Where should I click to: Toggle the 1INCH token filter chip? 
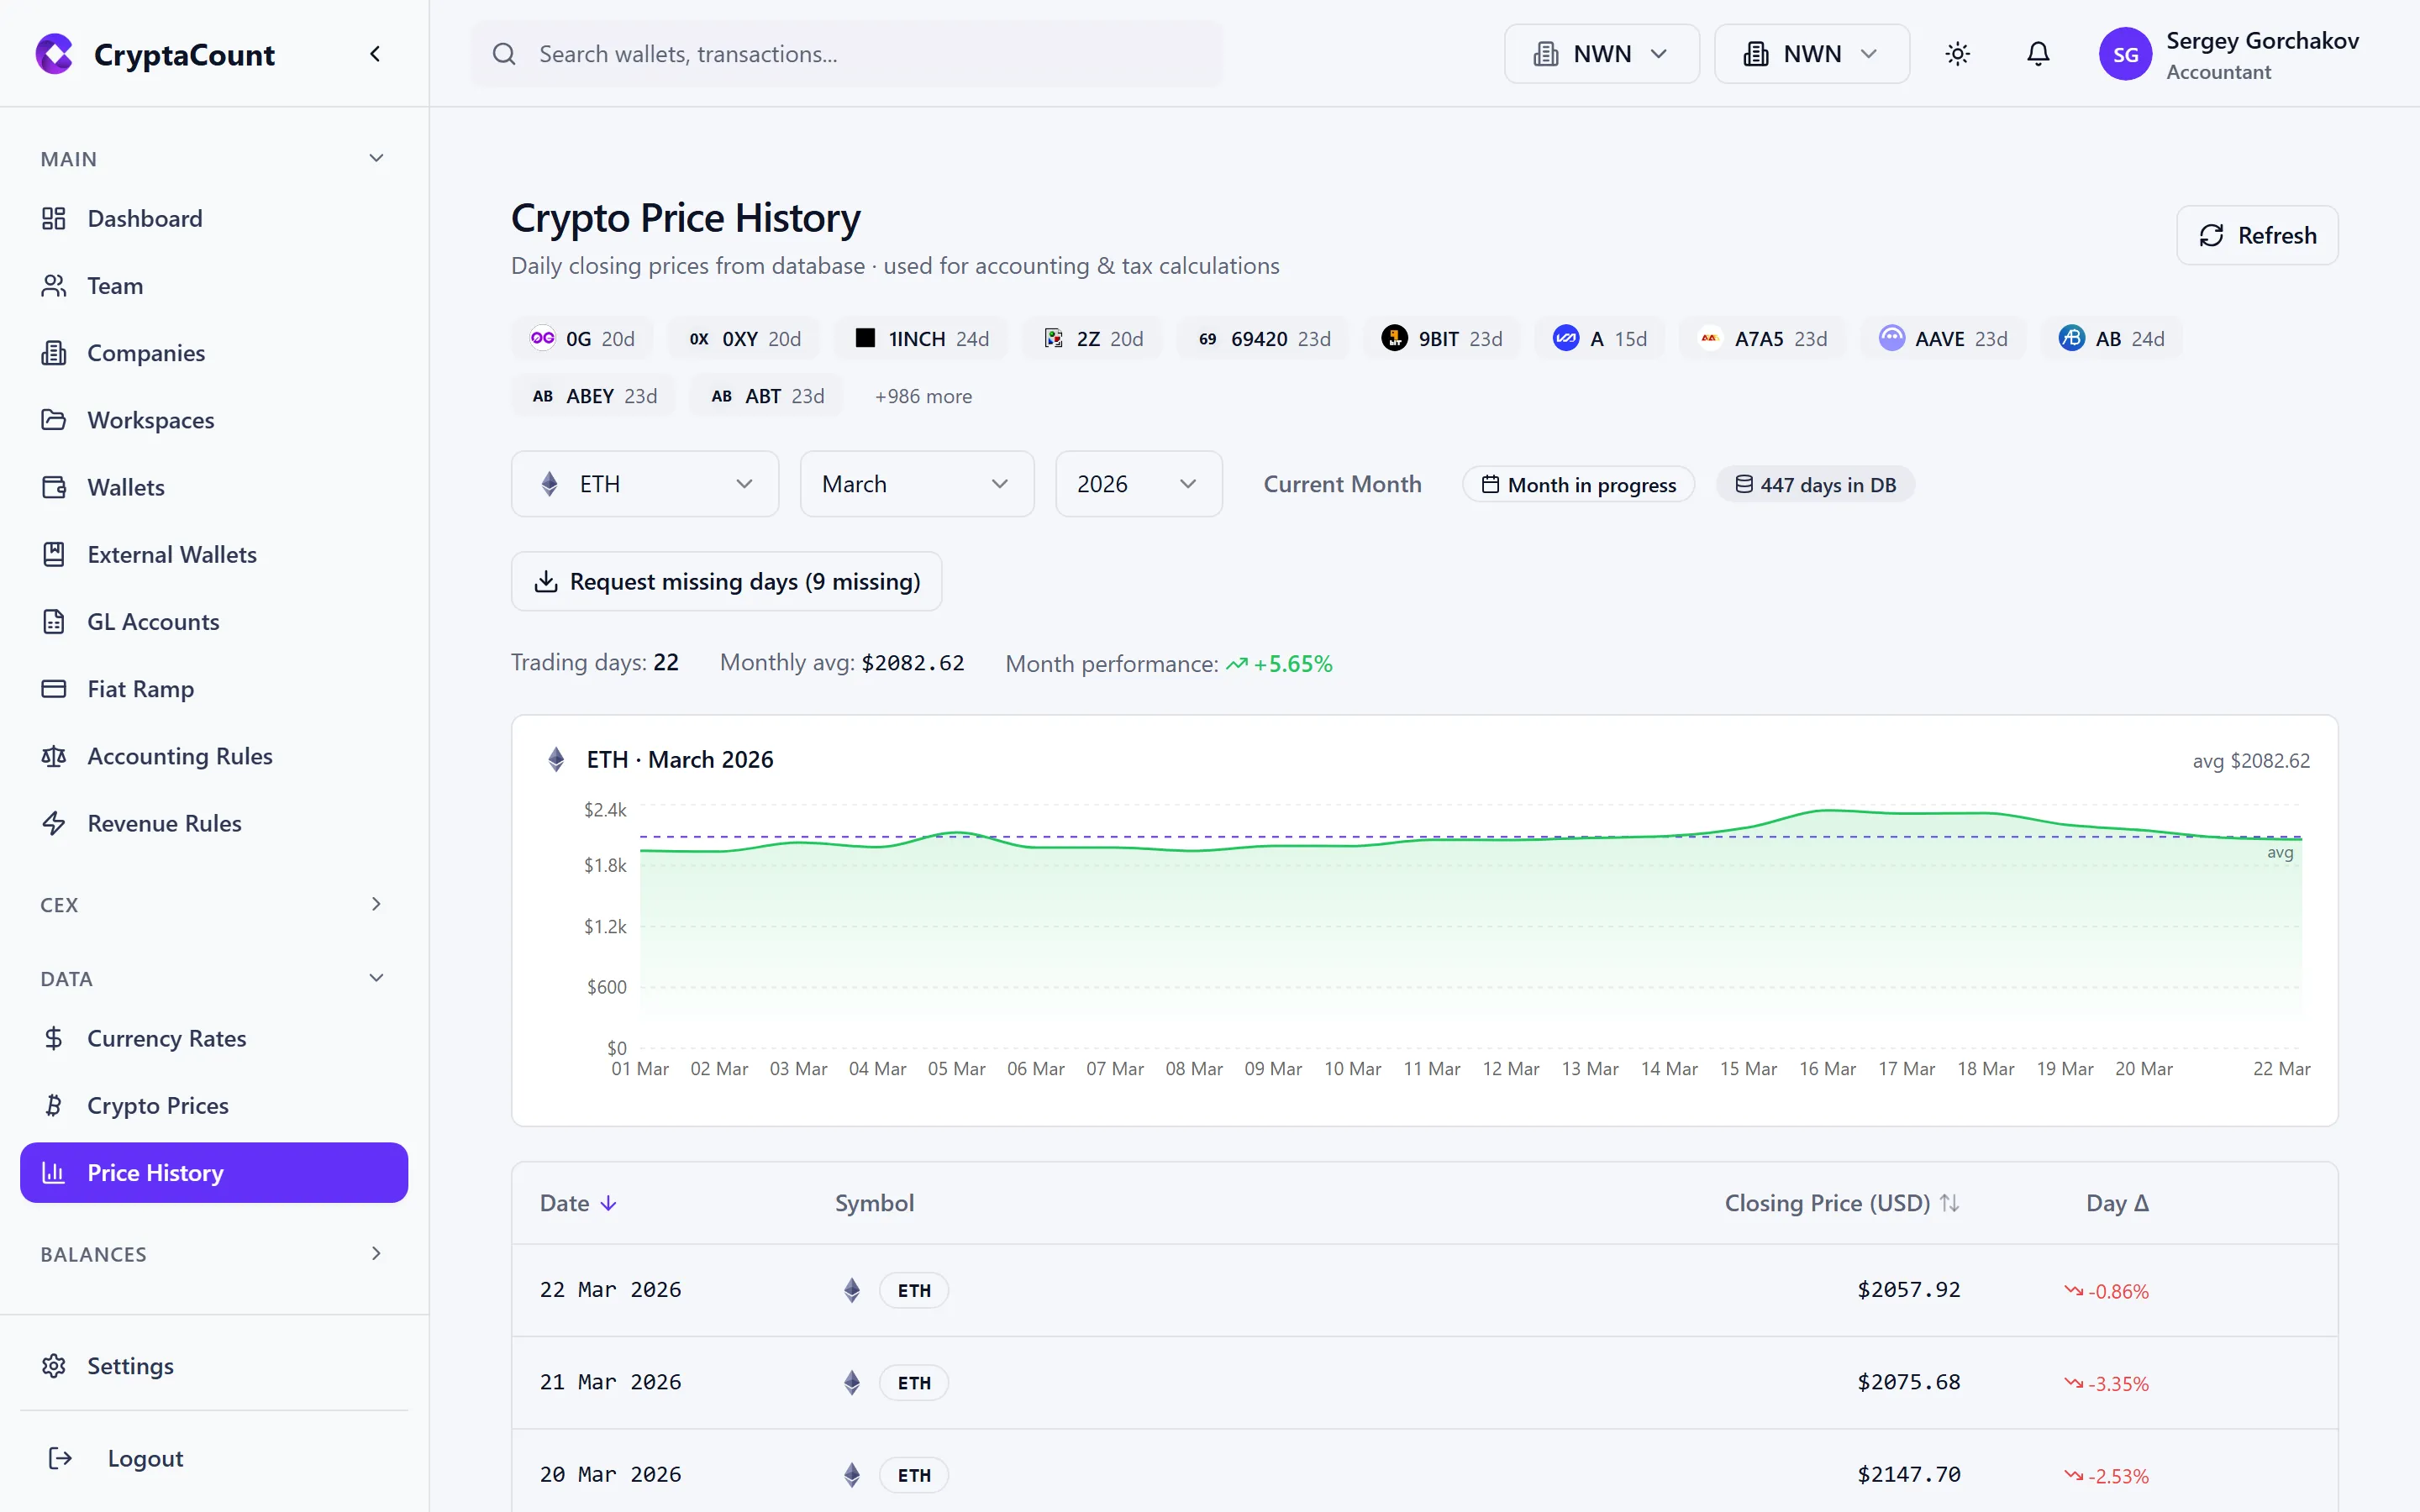tap(920, 338)
